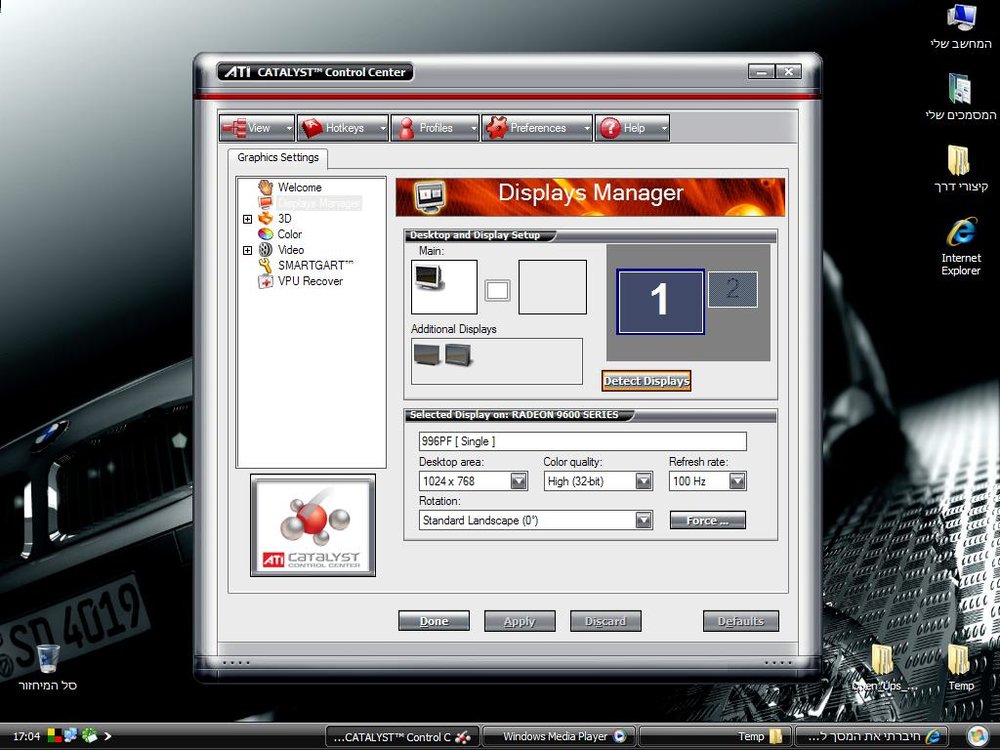
Task: Click the Video reel icon
Action: point(265,250)
